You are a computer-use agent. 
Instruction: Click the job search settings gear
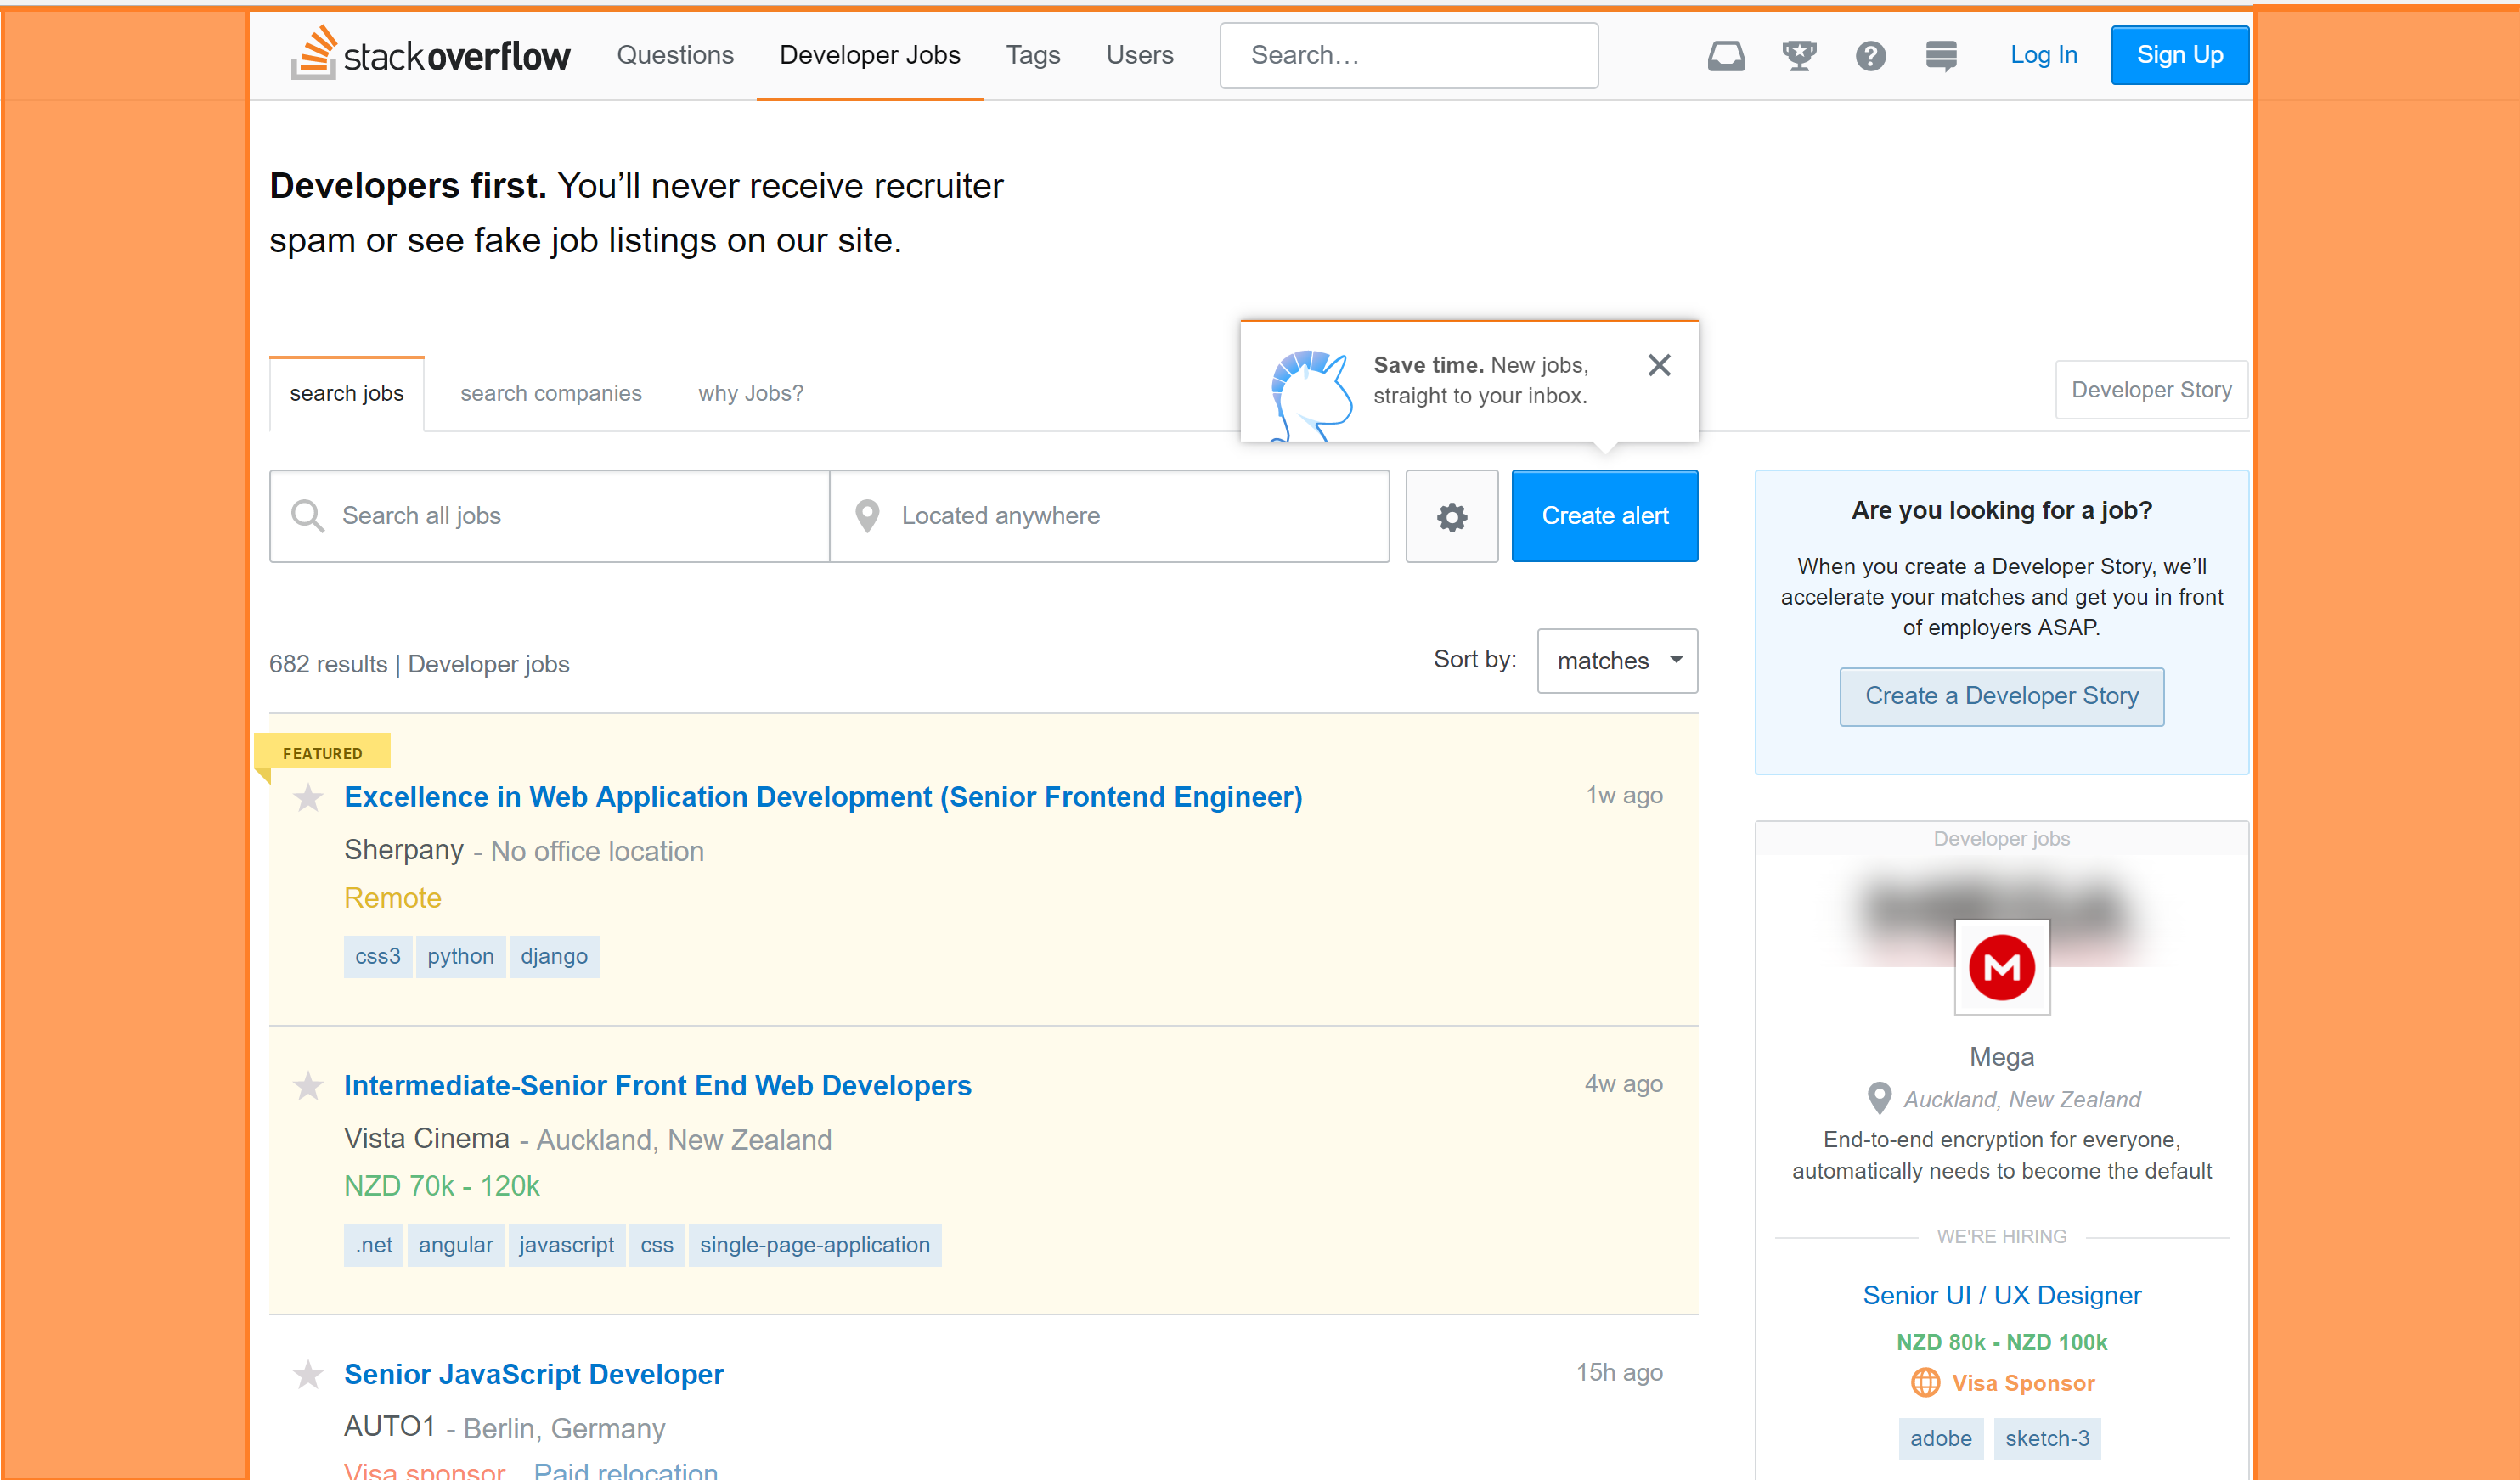pyautogui.click(x=1451, y=516)
